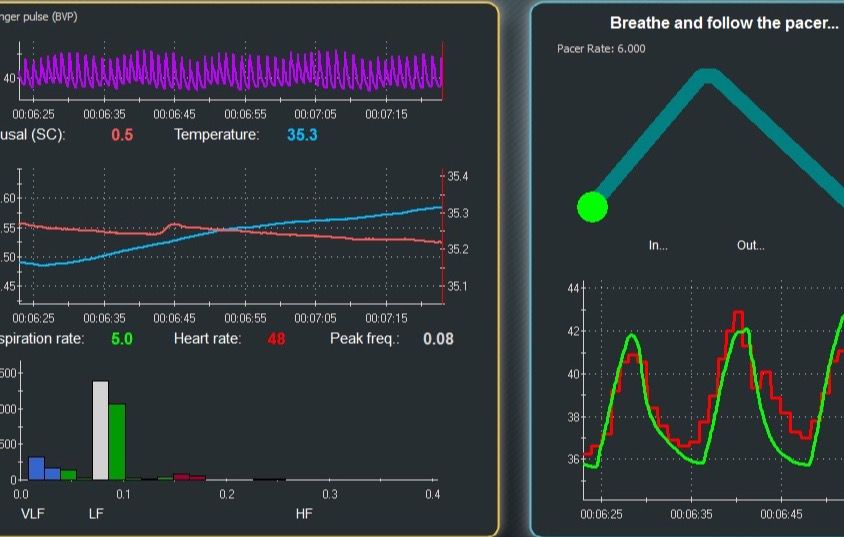Select the red skin conductance value 0.5
Viewport: 844px width, 537px height.
tap(122, 134)
